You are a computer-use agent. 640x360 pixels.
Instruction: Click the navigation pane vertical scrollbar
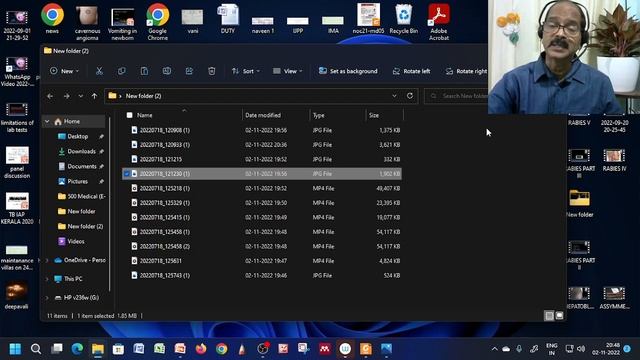point(109,204)
